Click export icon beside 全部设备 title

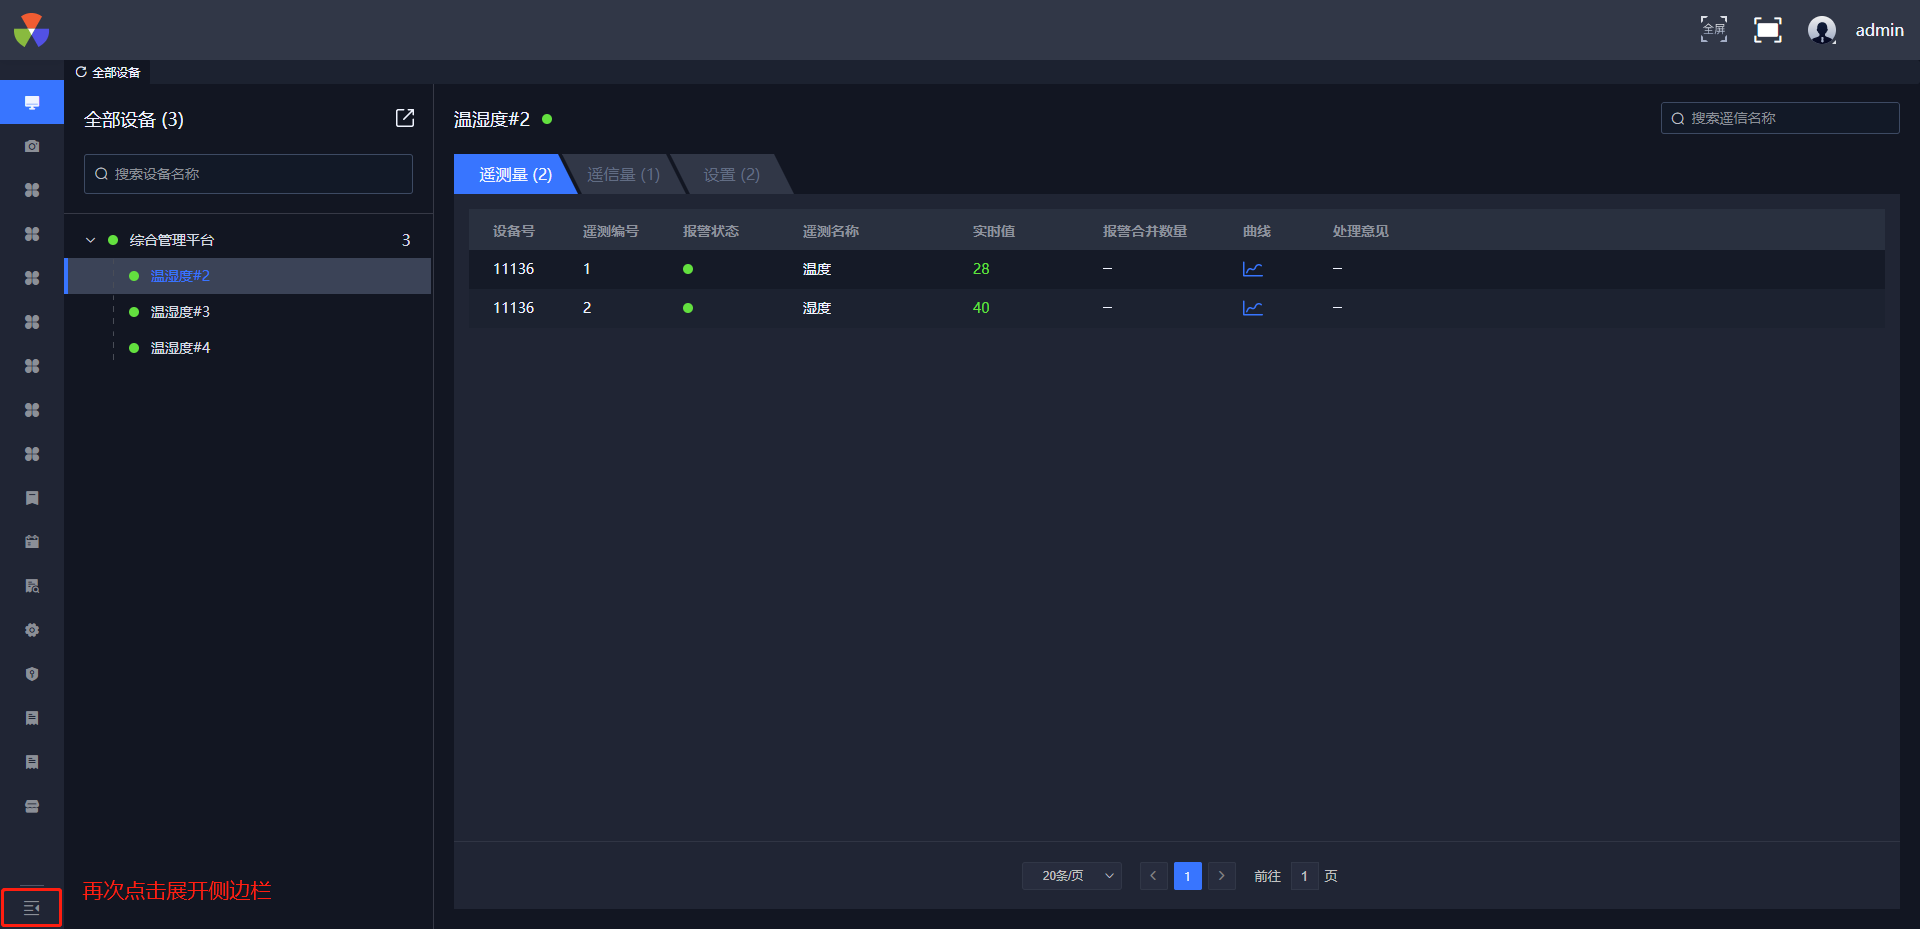click(x=405, y=118)
